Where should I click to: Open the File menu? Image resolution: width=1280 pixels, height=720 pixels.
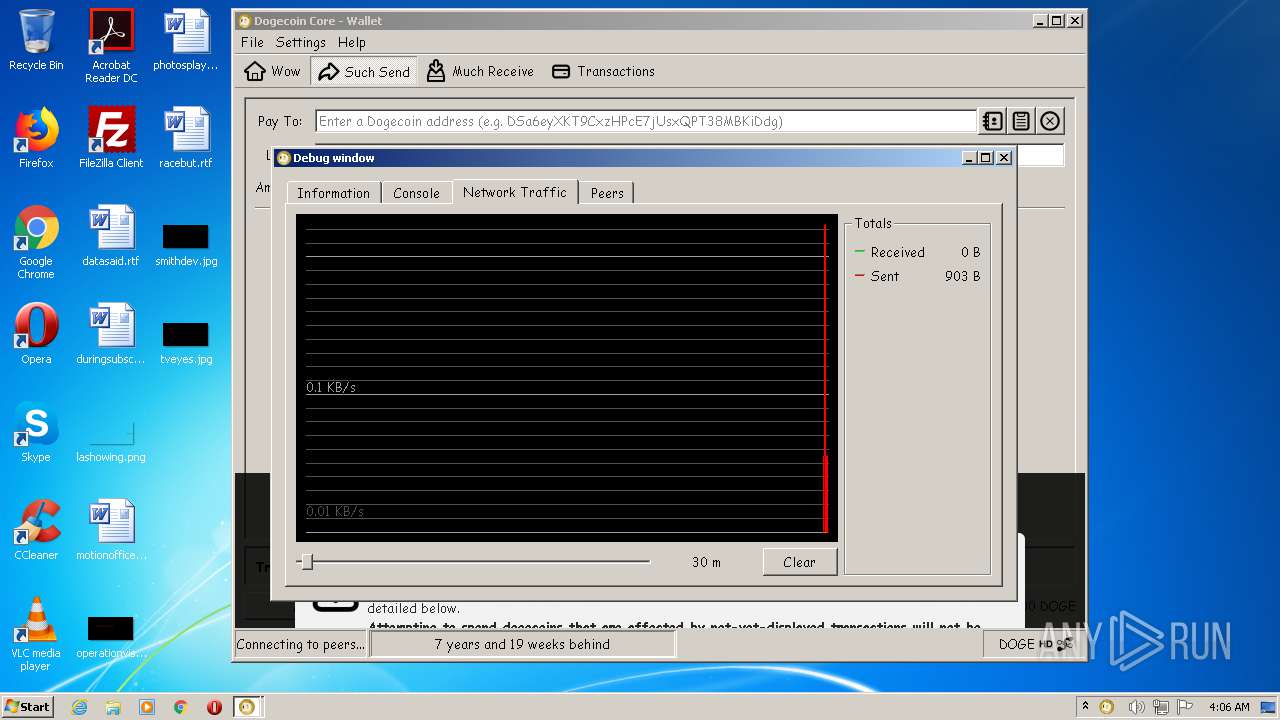click(x=252, y=42)
